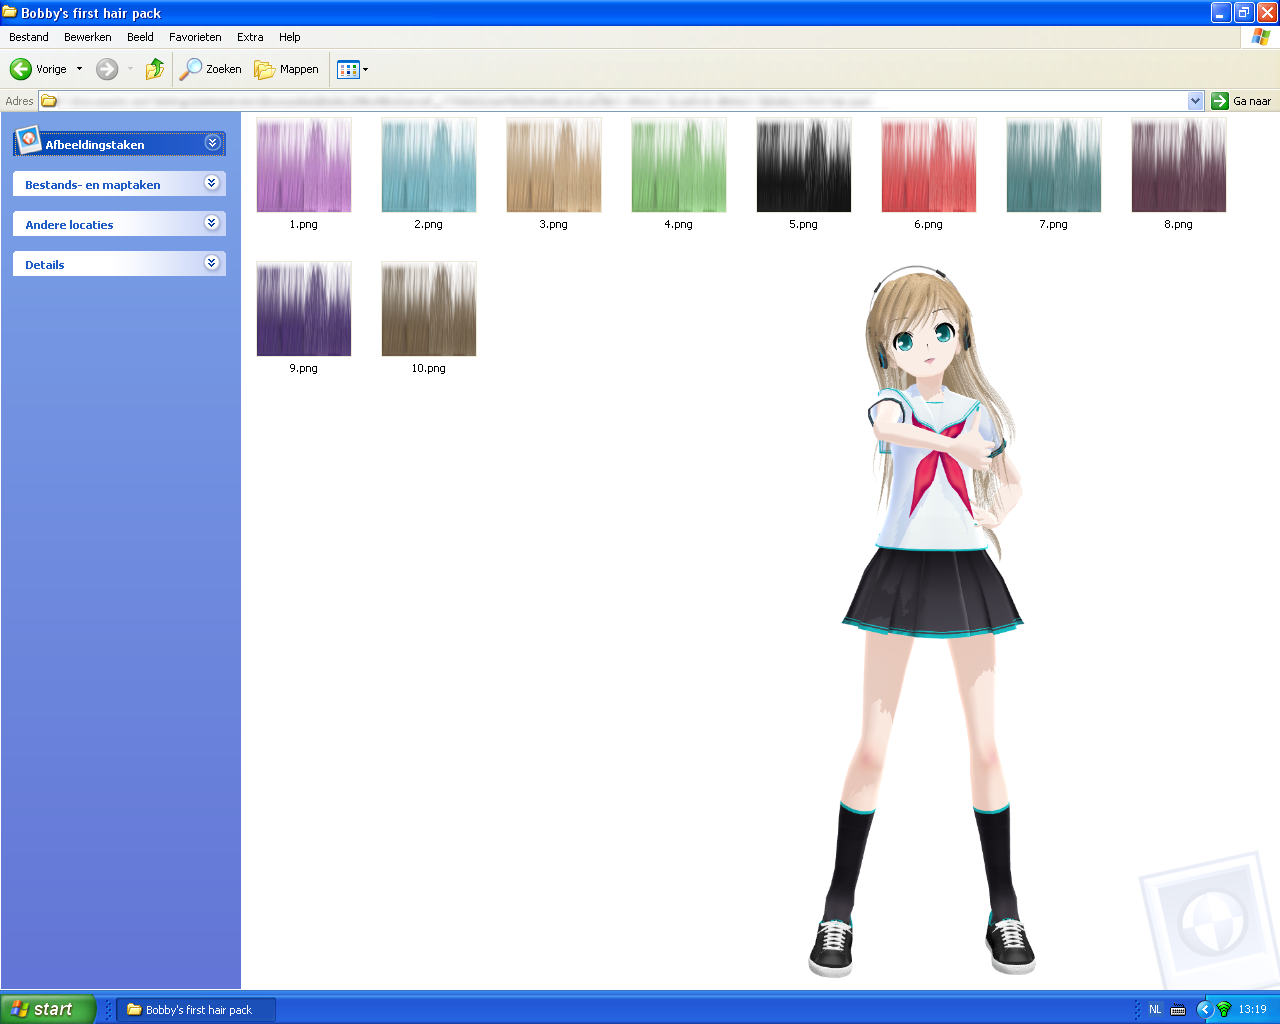The image size is (1280, 1024).
Task: Click the NL language indicator in the taskbar
Action: coord(1154,1008)
